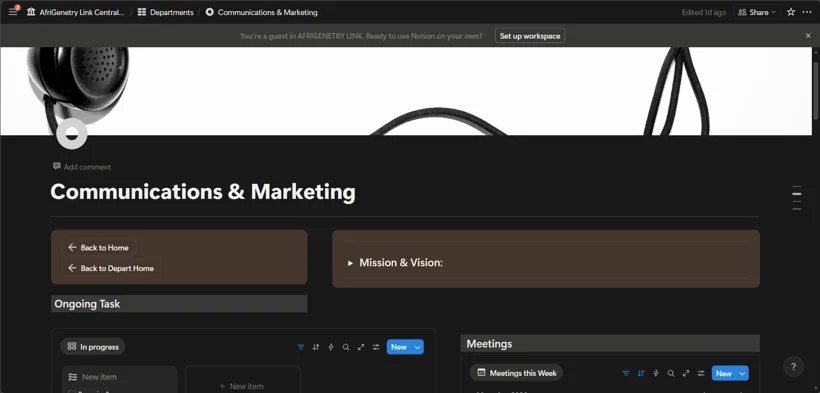Open sort for In progress database
The height and width of the screenshot is (393, 820).
pos(316,347)
